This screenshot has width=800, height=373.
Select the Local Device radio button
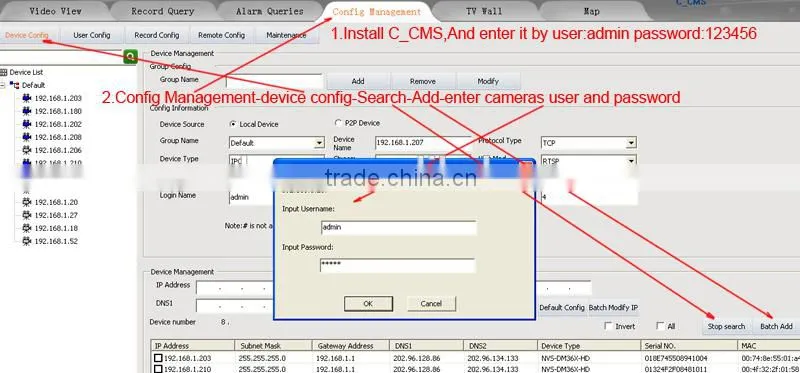tap(233, 124)
